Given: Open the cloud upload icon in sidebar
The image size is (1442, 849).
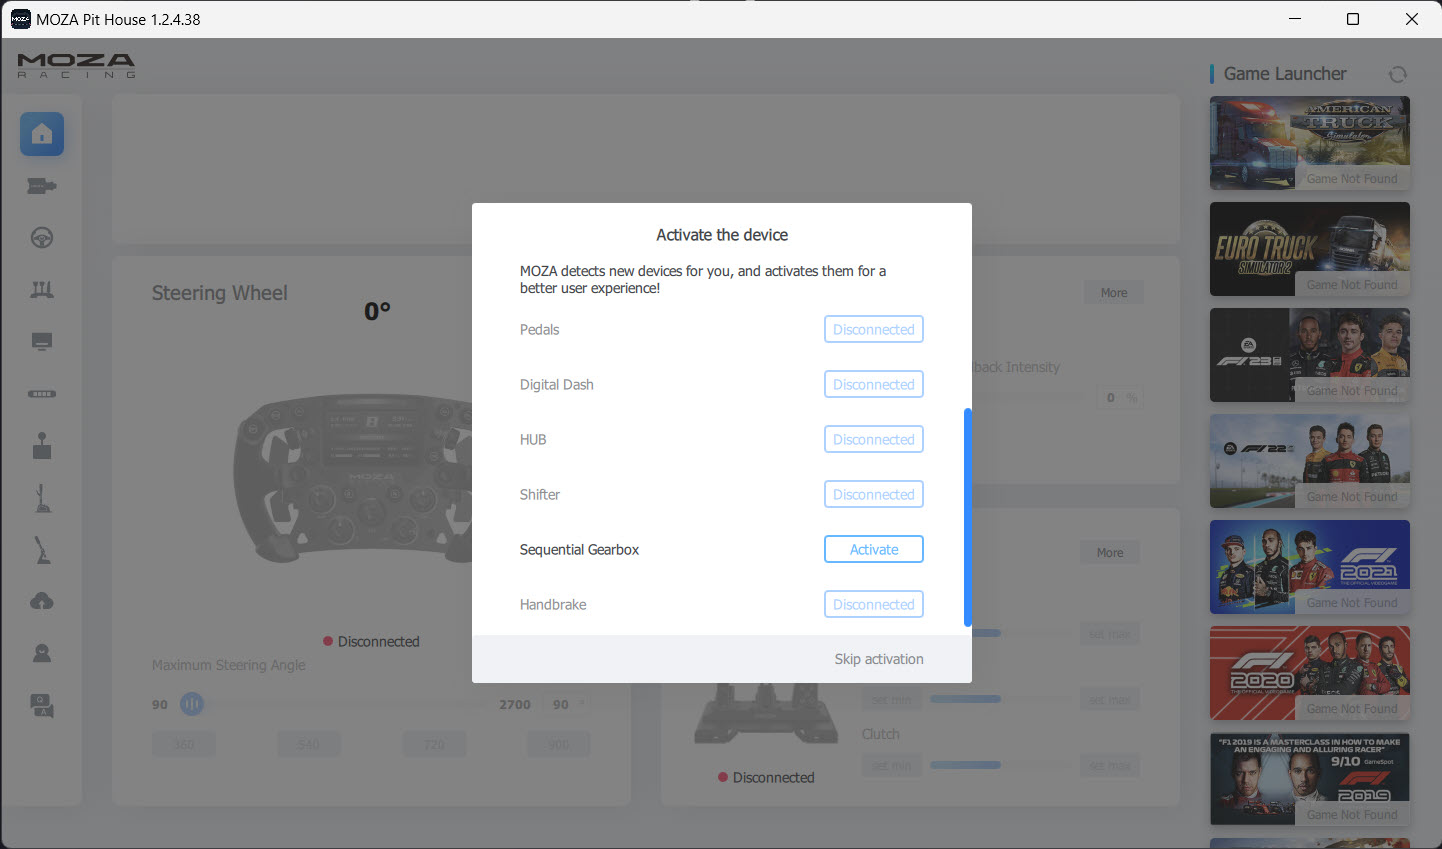Looking at the screenshot, I should (42, 601).
